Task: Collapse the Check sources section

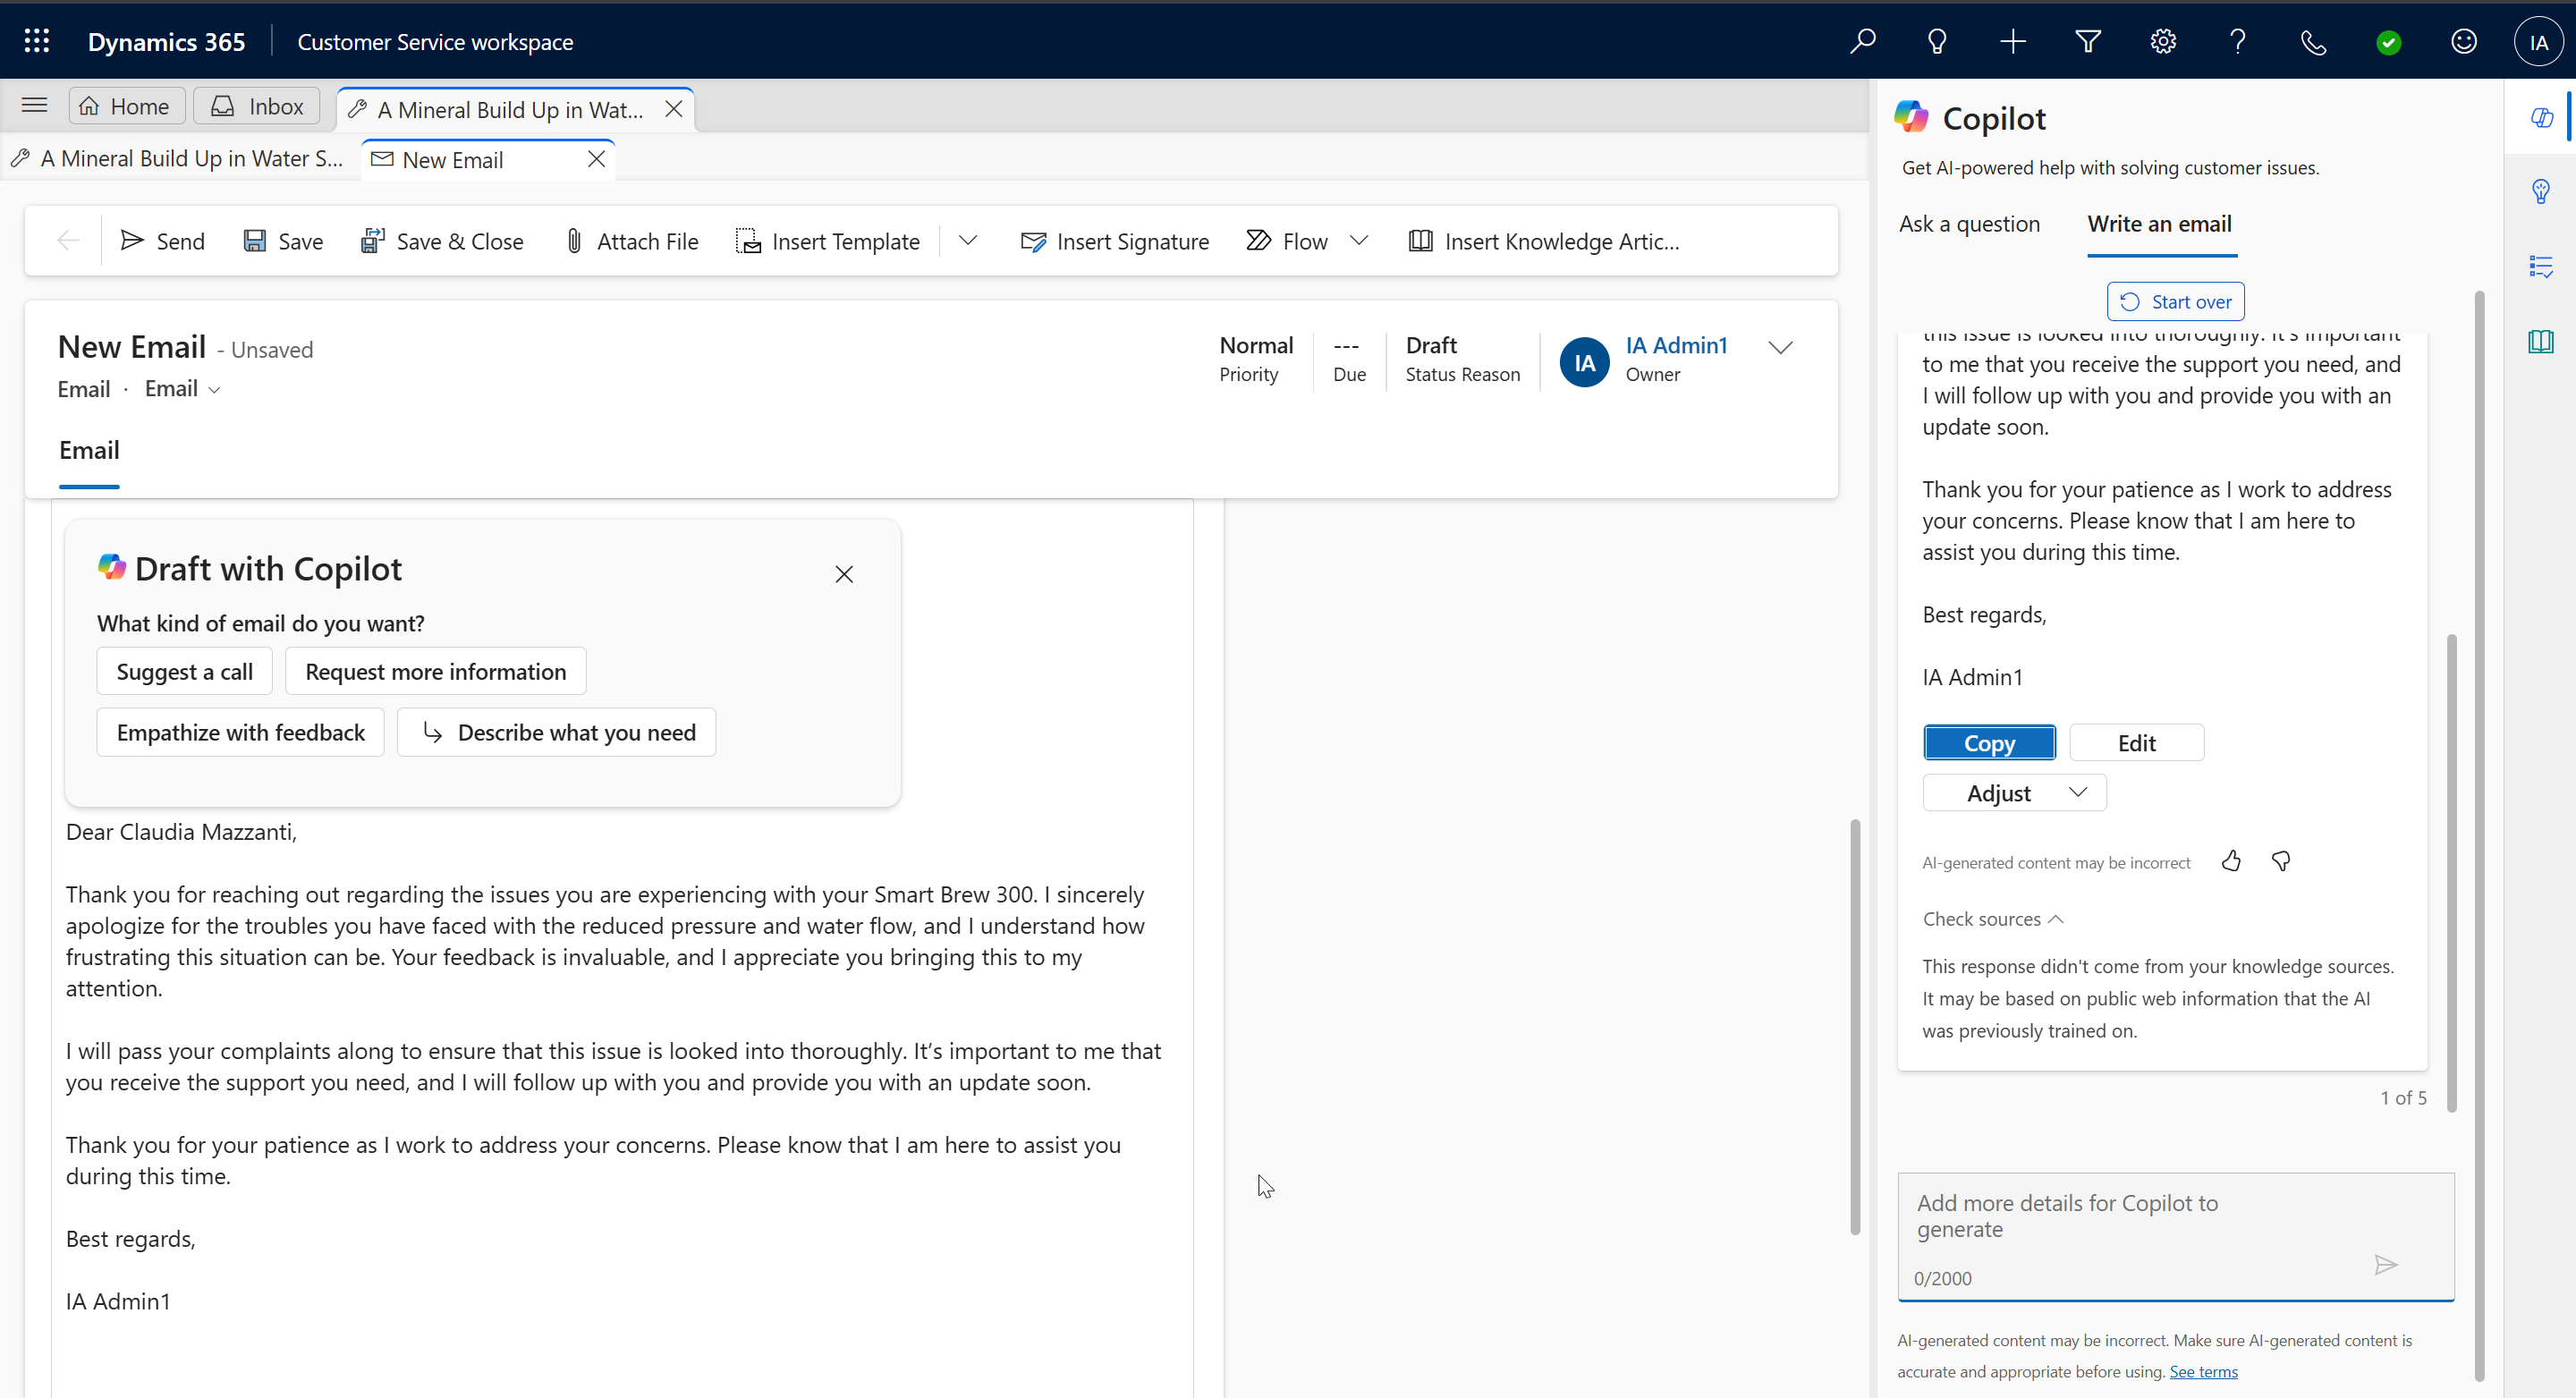Action: tap(1993, 919)
